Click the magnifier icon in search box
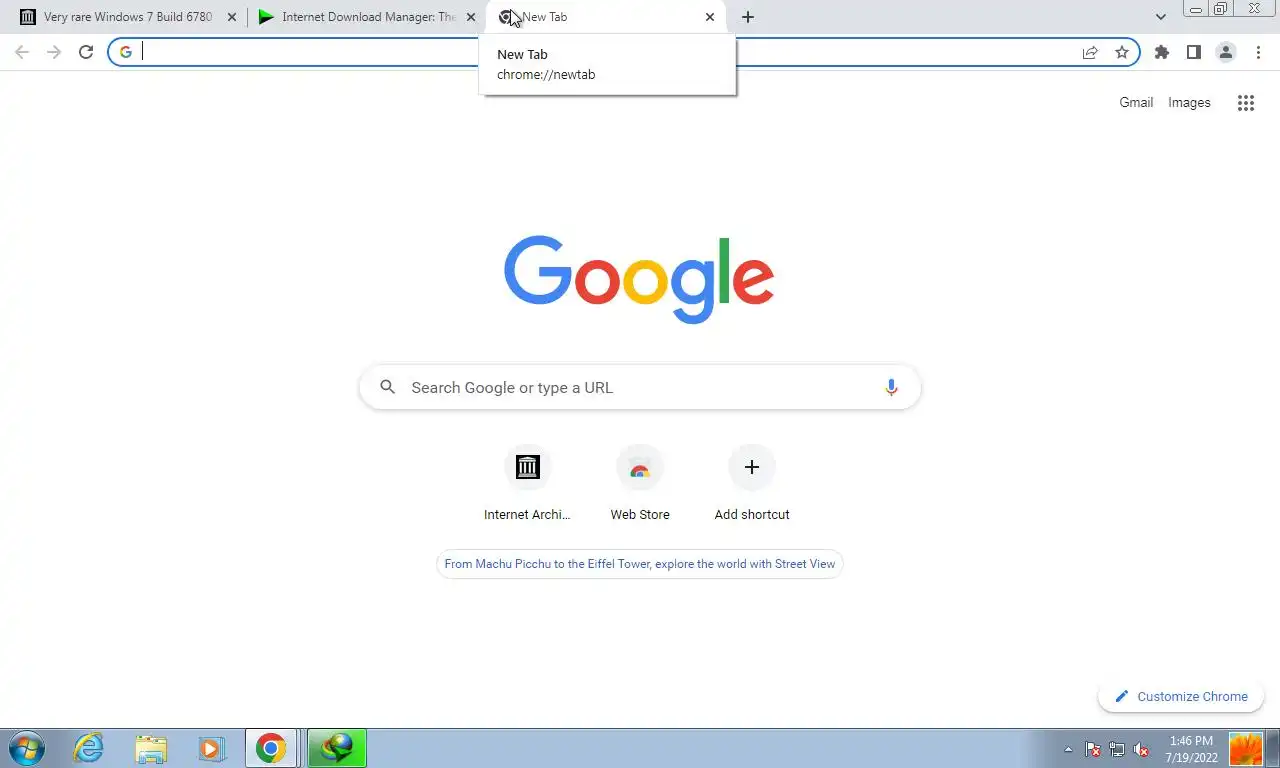This screenshot has width=1280, height=768. pyautogui.click(x=388, y=387)
